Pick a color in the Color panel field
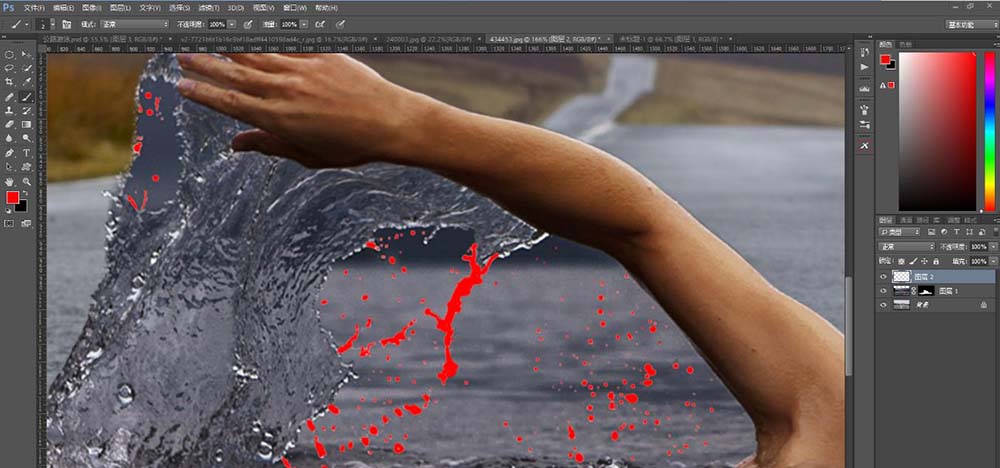 [938, 131]
